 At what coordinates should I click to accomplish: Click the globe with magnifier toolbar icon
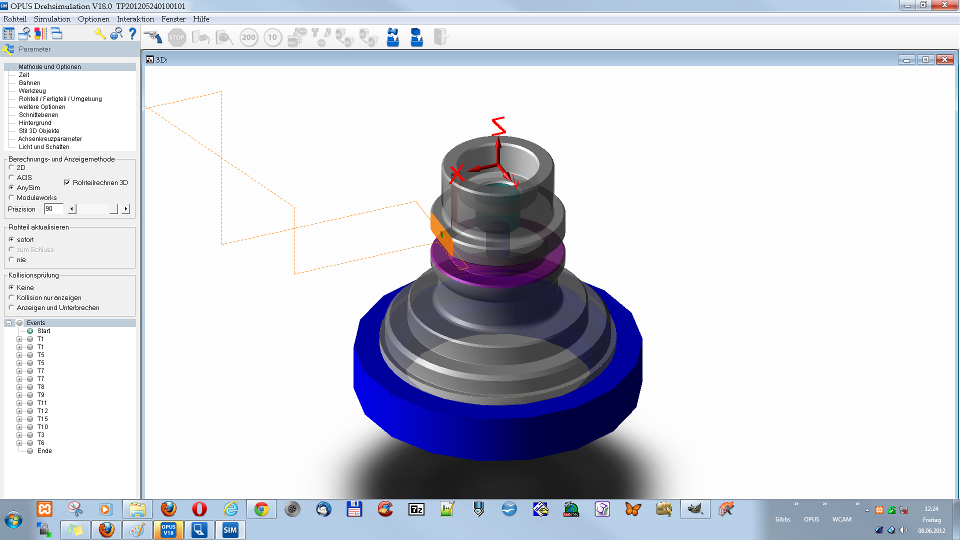coord(116,34)
